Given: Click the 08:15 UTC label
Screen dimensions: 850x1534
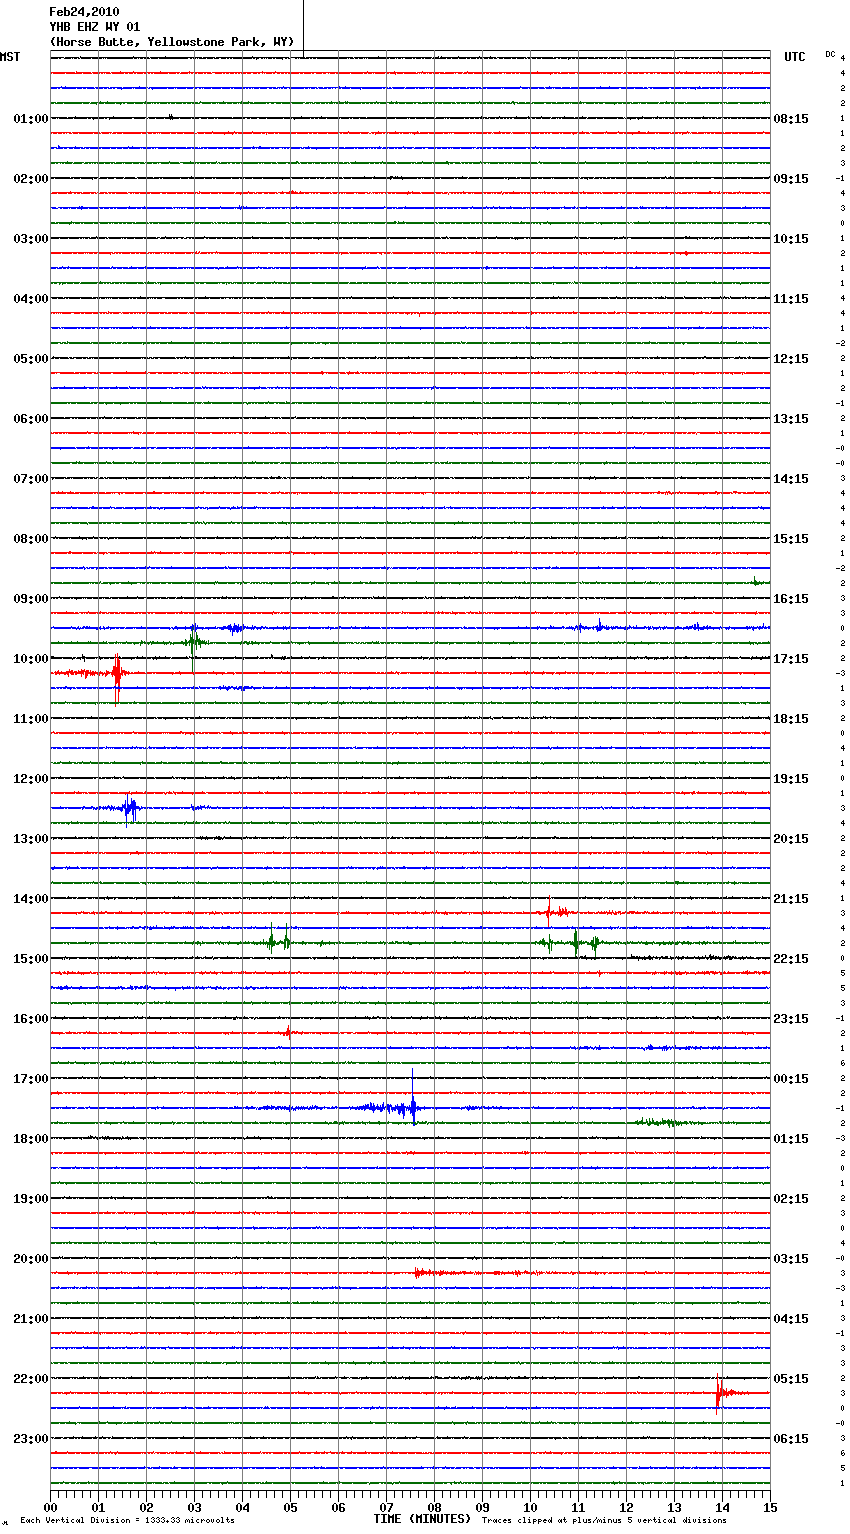Looking at the screenshot, I should 791,119.
